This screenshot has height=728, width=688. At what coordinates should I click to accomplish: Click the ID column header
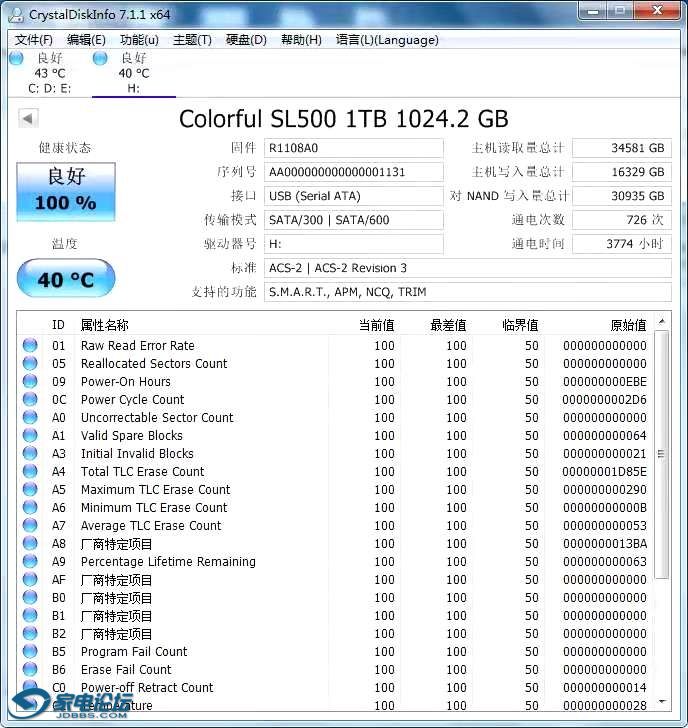(58, 325)
